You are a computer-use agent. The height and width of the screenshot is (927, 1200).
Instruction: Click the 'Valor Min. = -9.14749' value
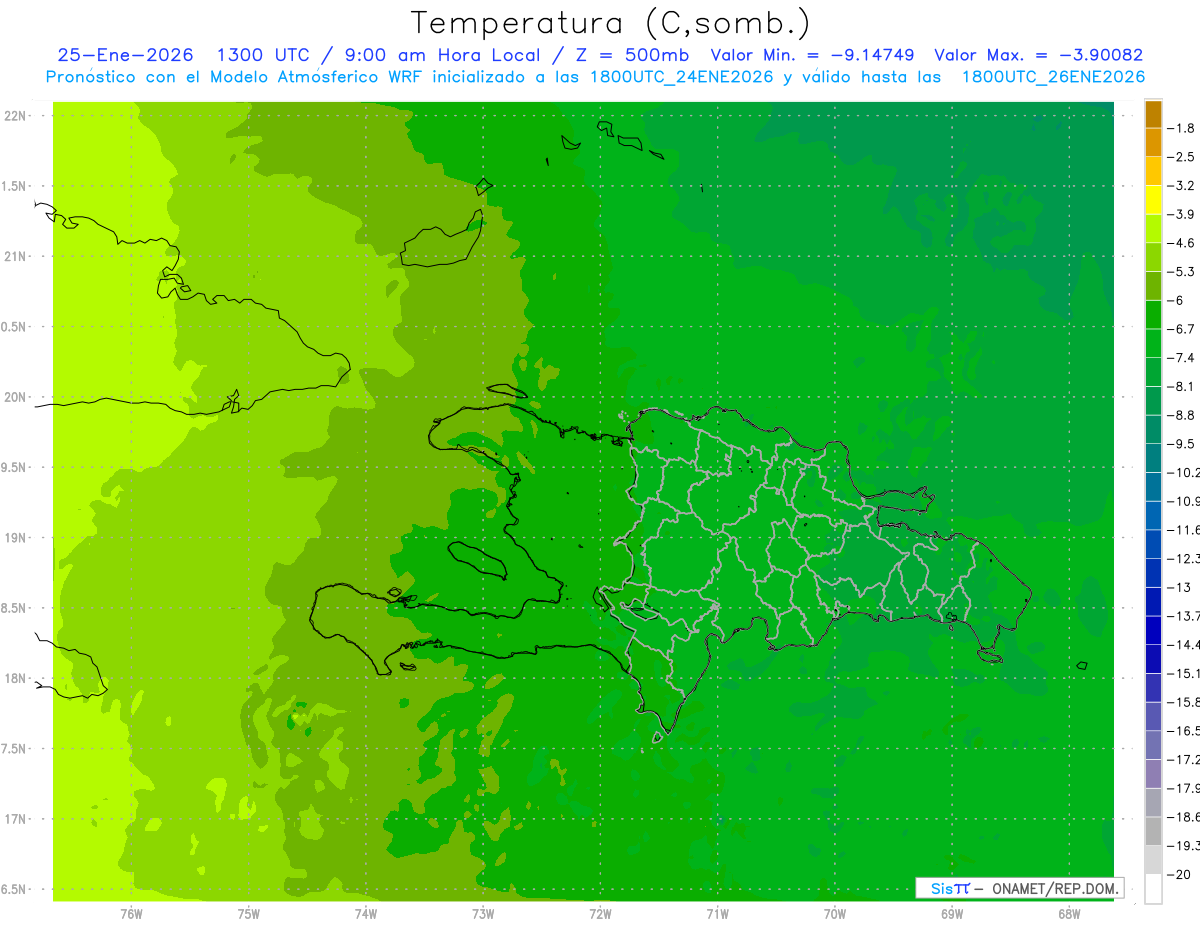(x=814, y=55)
